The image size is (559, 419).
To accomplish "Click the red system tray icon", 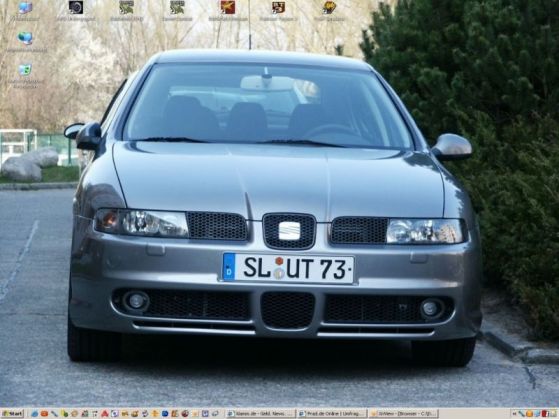I will point(545,414).
